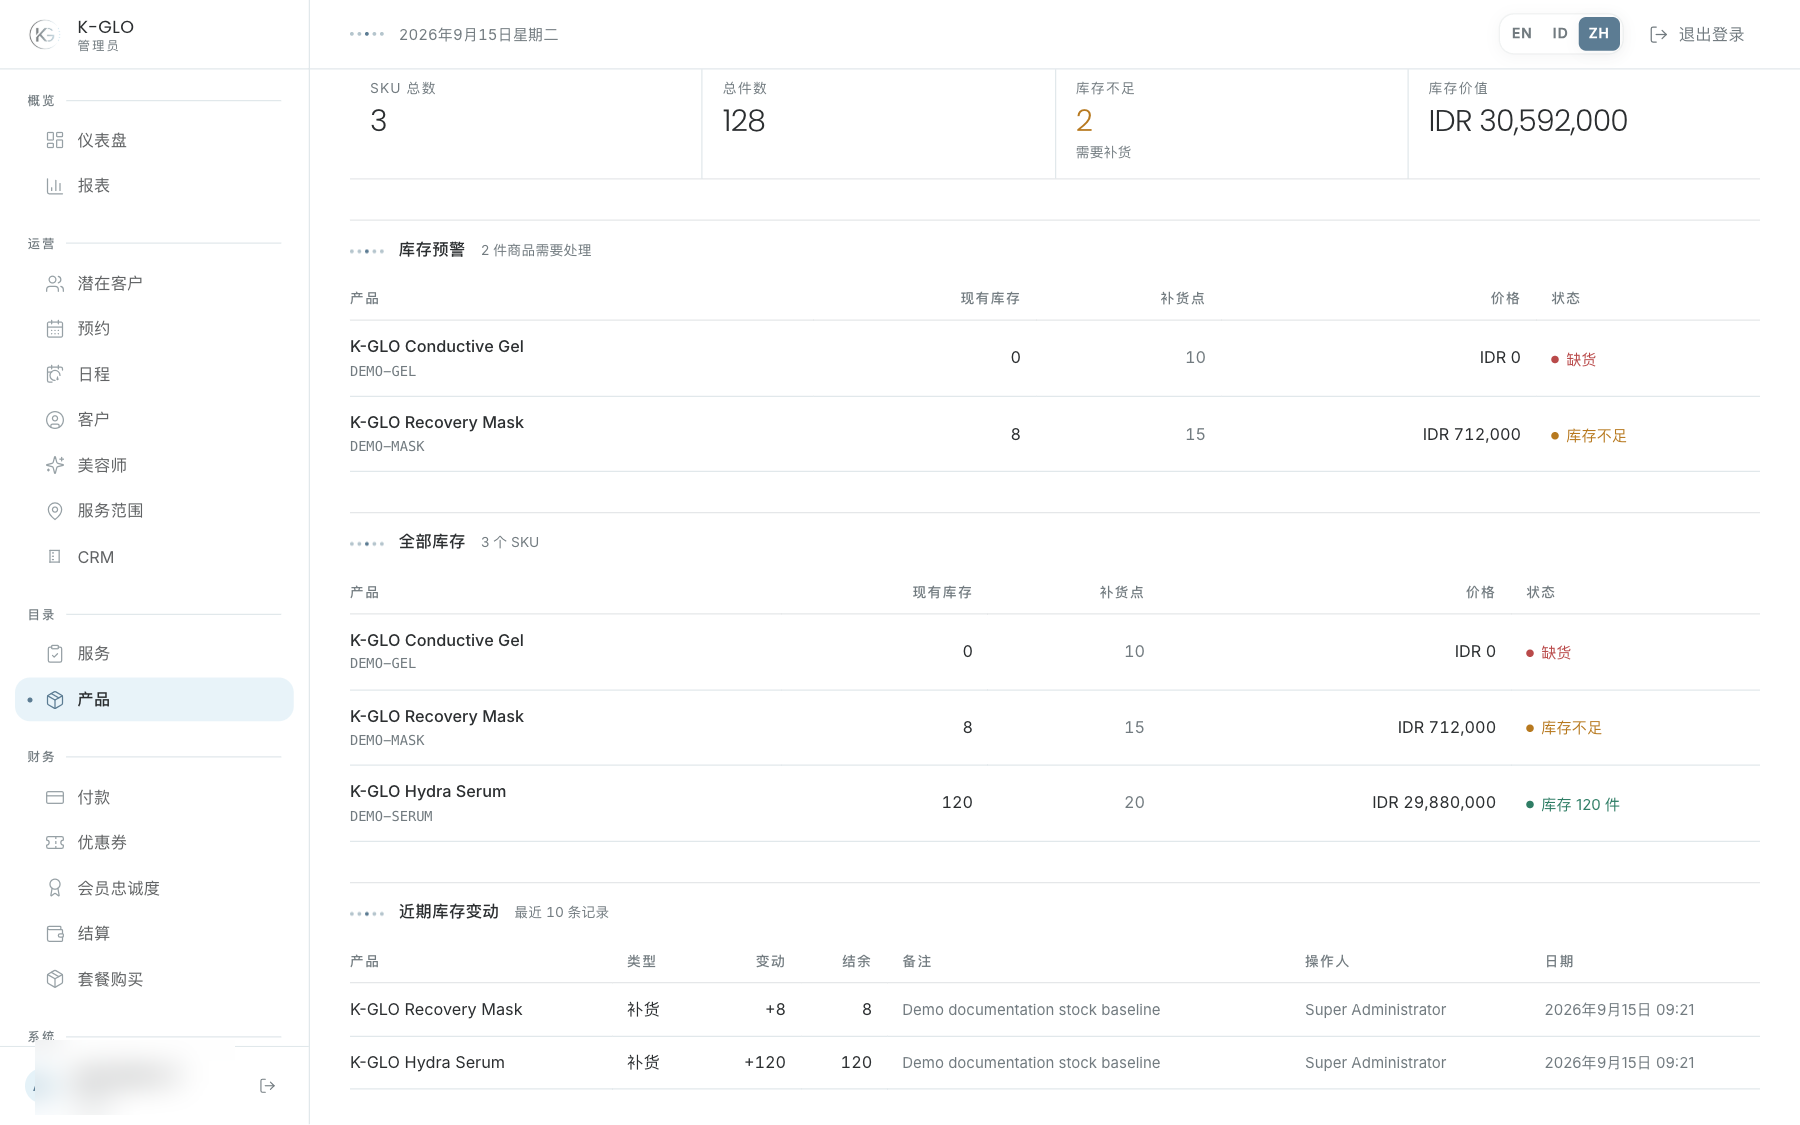Click the sidebar bottom sign-out arrow icon
This screenshot has height=1125, width=1800.
tap(267, 1086)
